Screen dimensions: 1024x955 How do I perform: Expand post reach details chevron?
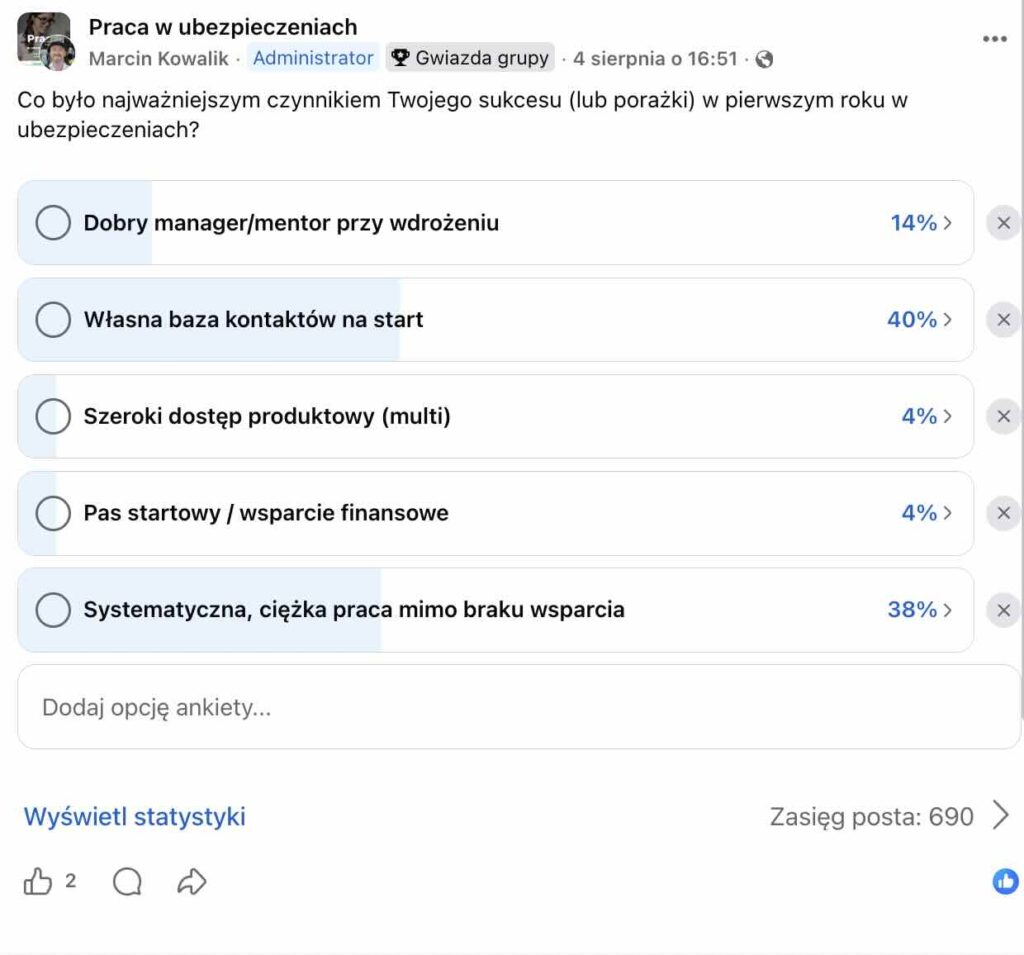click(x=1000, y=815)
